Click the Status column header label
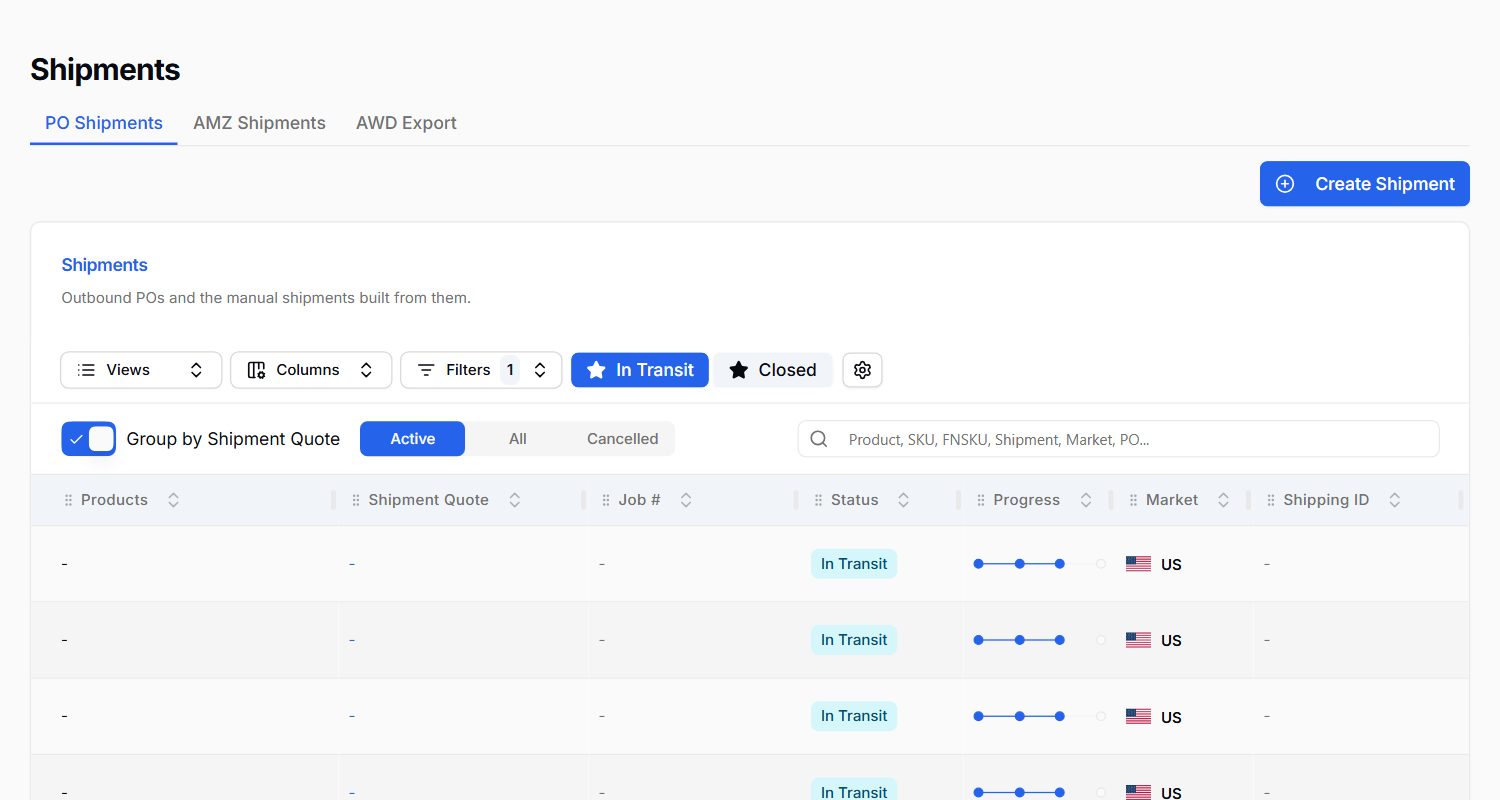The image size is (1500, 800). click(854, 500)
